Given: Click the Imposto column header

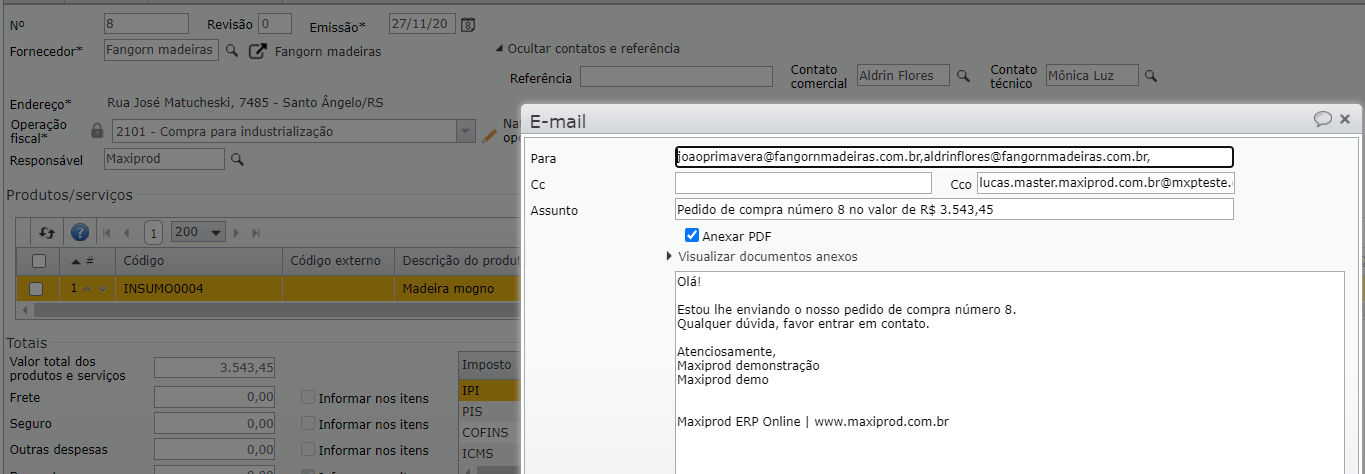Looking at the screenshot, I should point(489,365).
